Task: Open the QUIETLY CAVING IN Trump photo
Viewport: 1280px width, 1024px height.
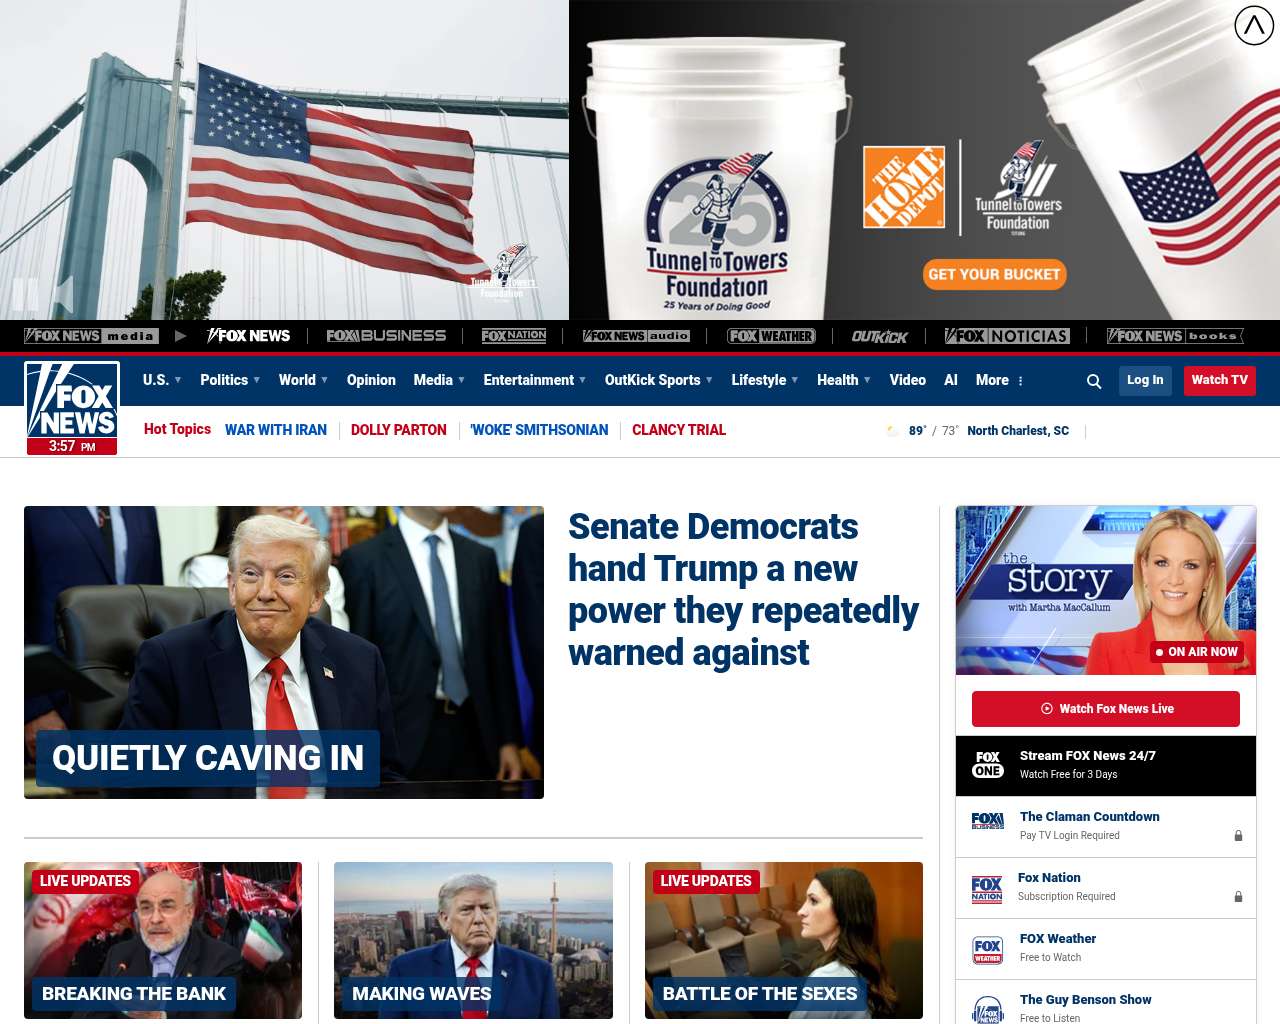Action: (x=284, y=652)
